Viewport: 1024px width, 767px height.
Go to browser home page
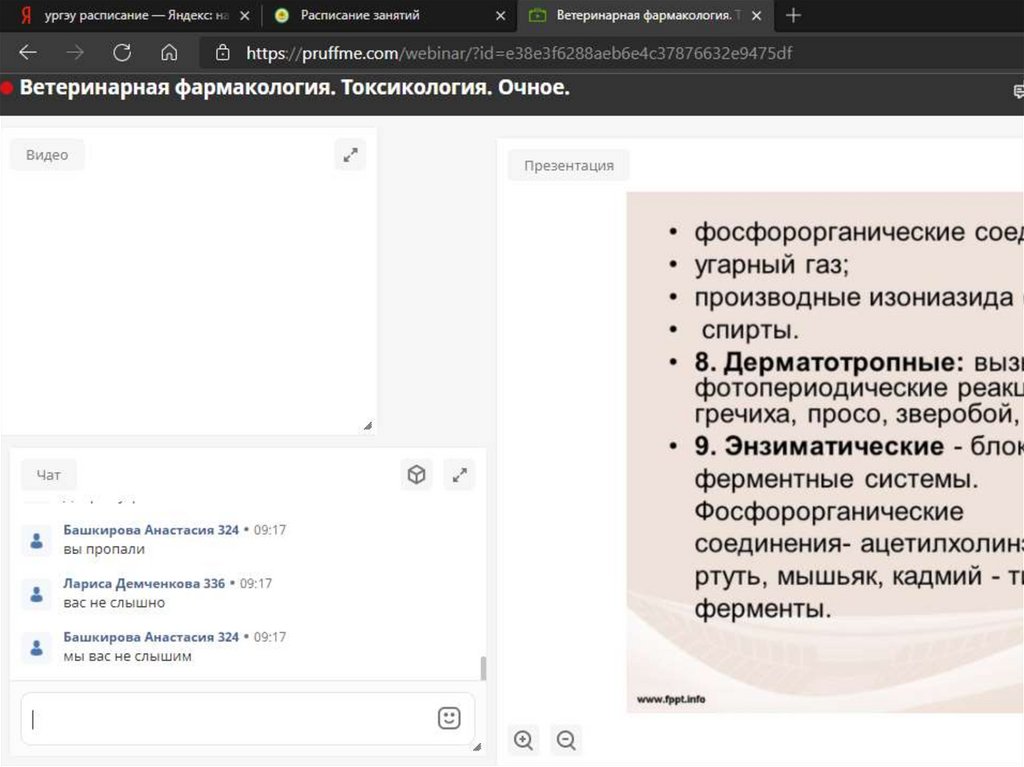169,53
